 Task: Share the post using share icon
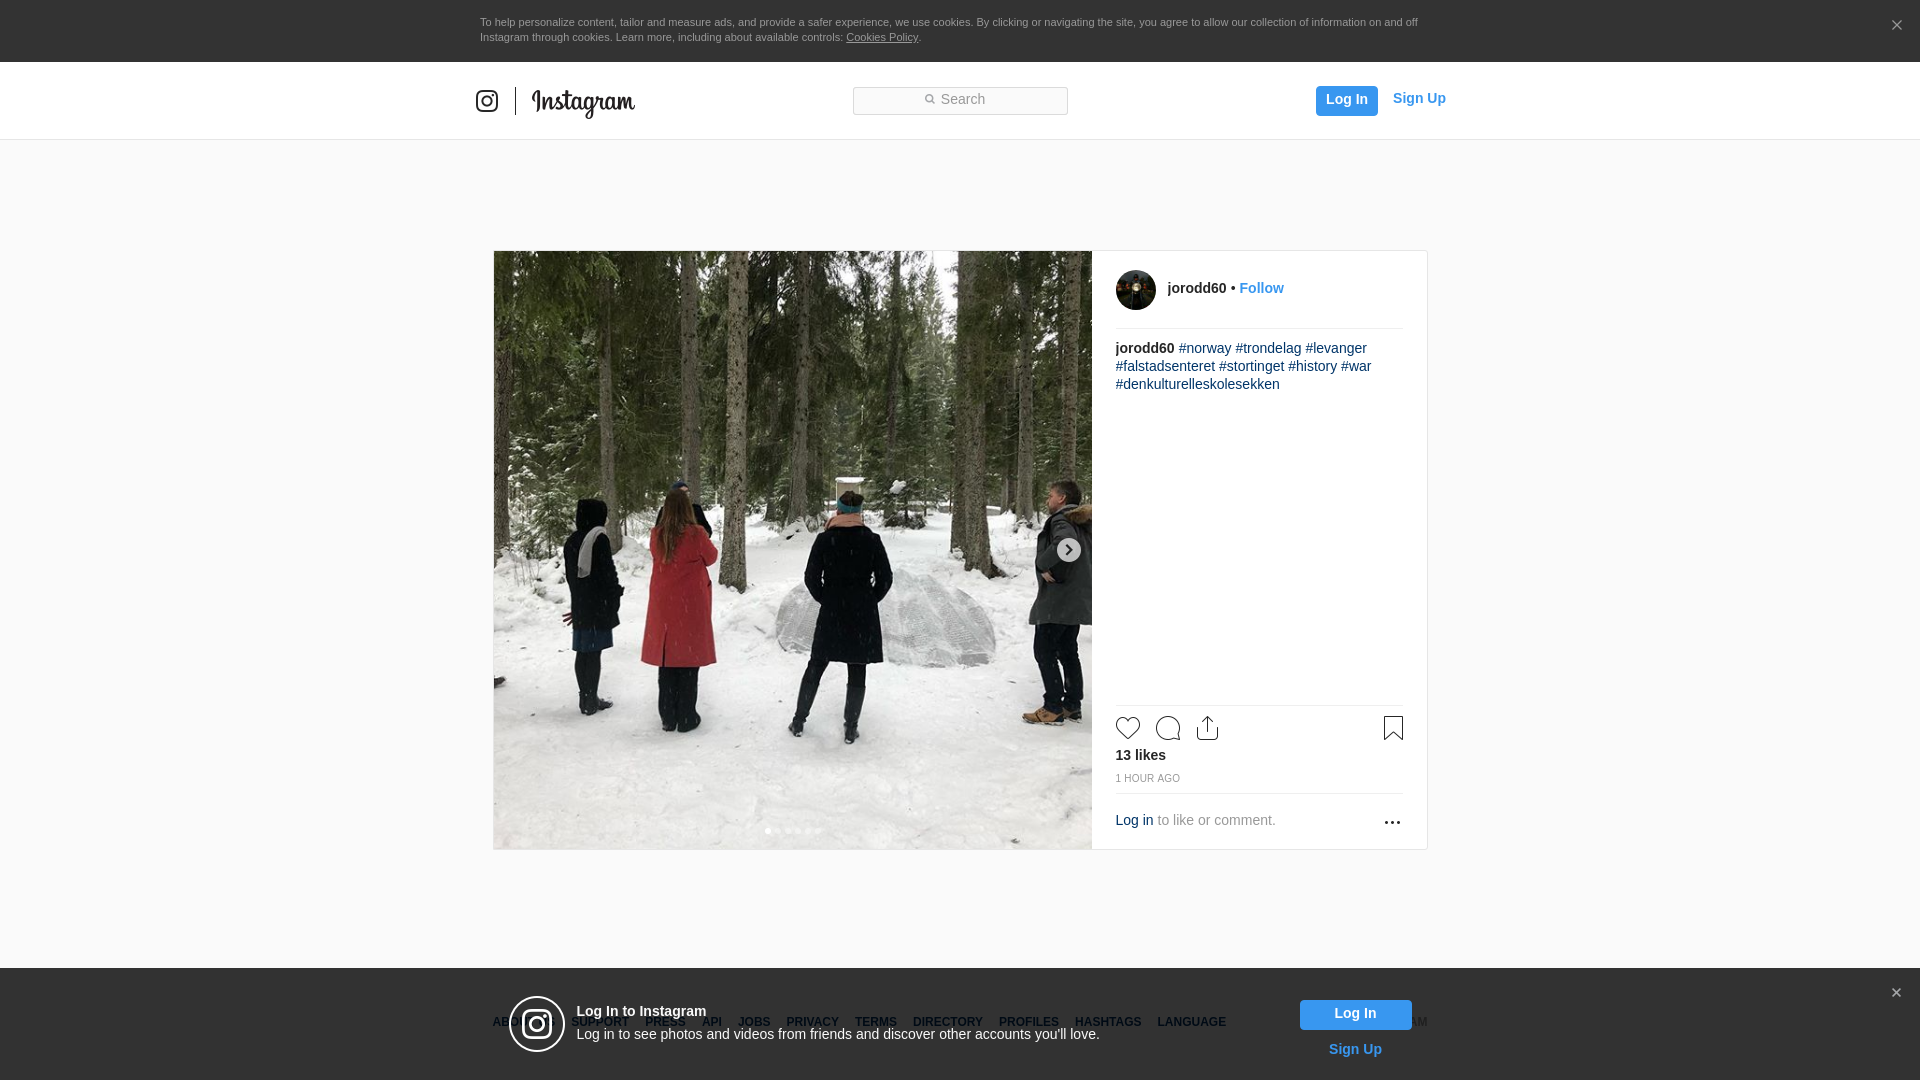(x=1207, y=728)
